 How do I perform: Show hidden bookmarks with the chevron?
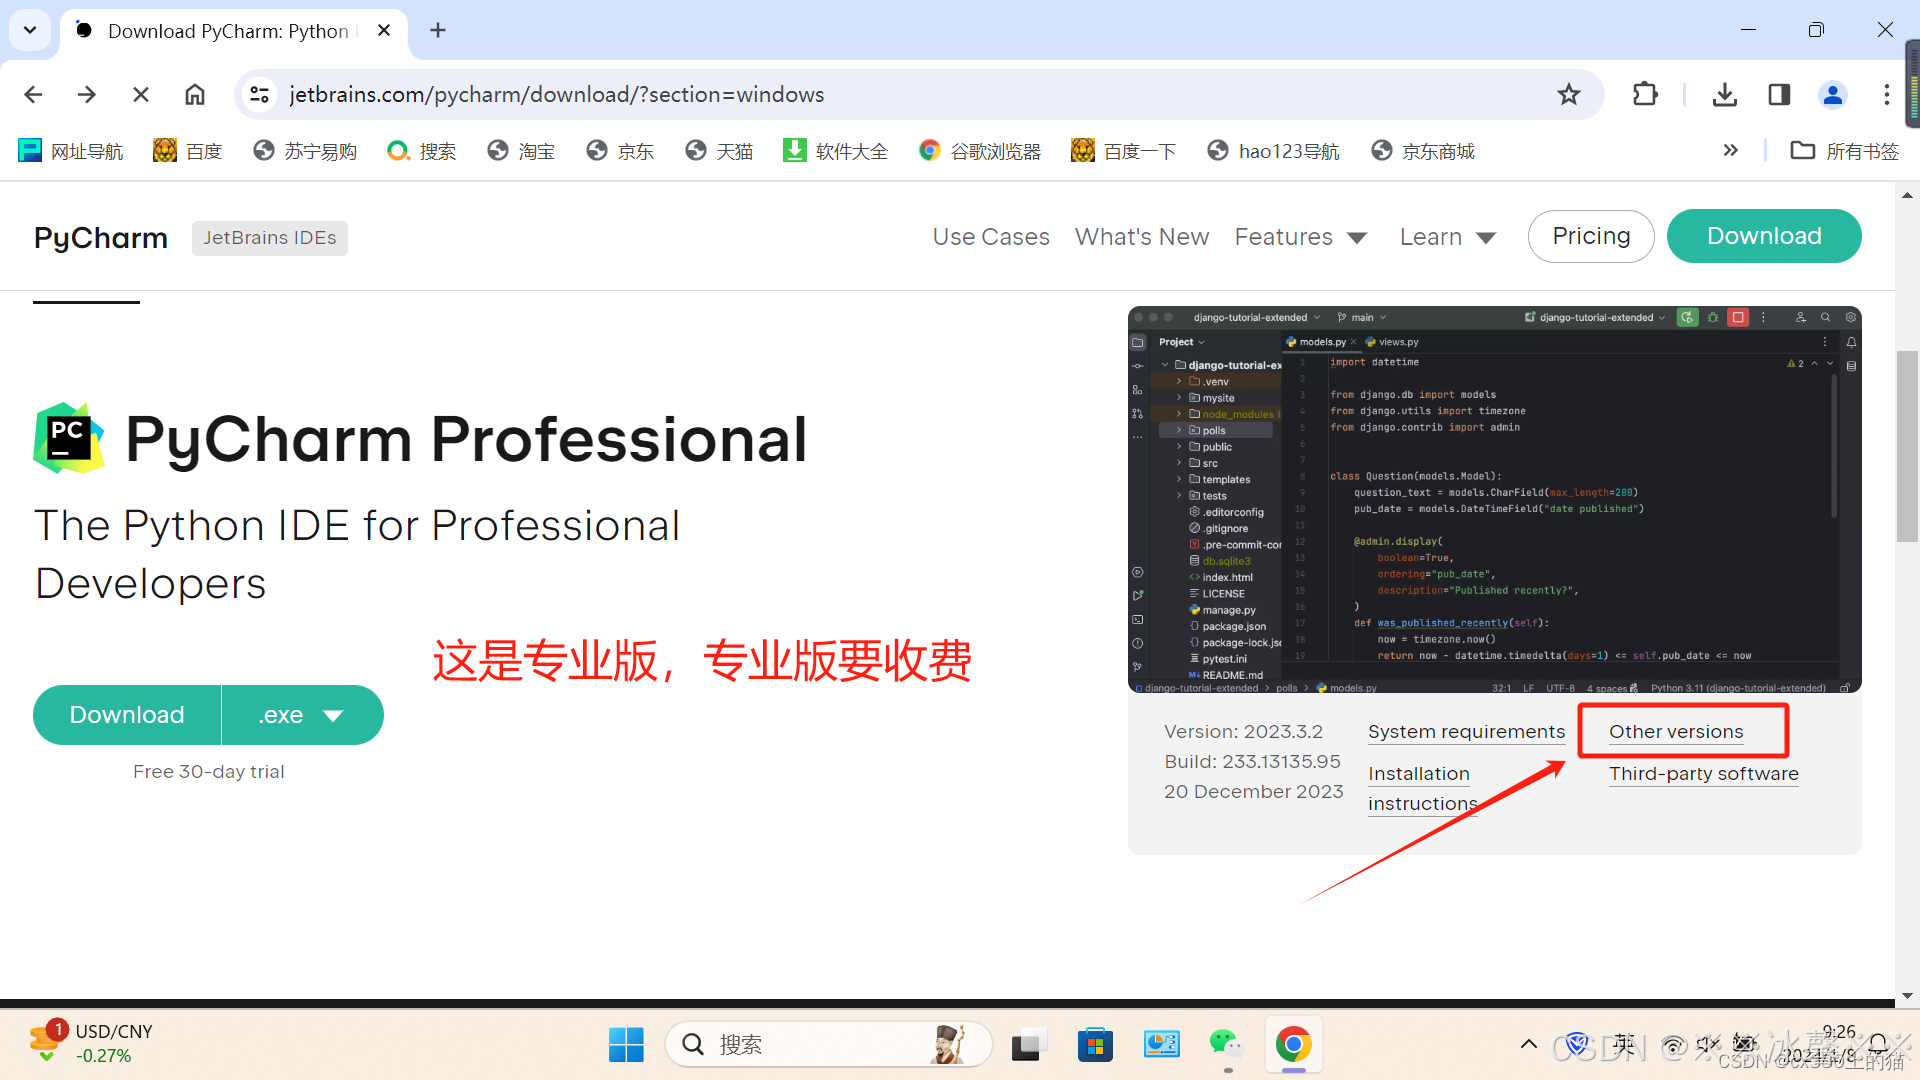click(x=1730, y=150)
